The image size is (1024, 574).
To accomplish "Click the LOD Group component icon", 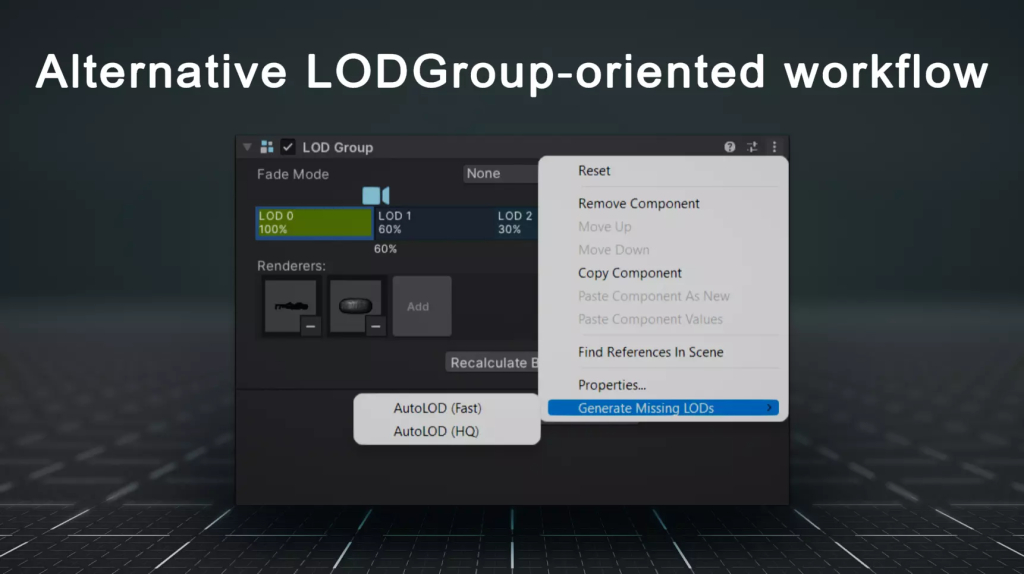I will 267,147.
